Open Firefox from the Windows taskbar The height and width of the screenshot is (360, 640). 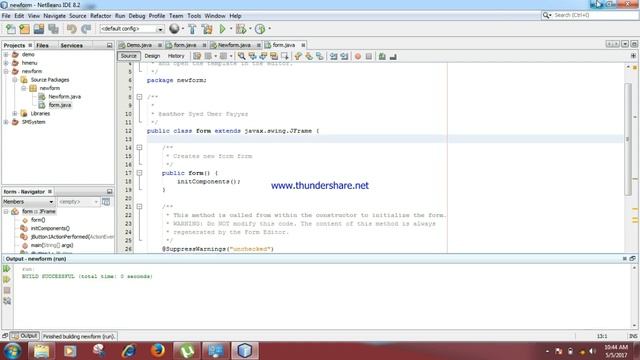click(158, 351)
